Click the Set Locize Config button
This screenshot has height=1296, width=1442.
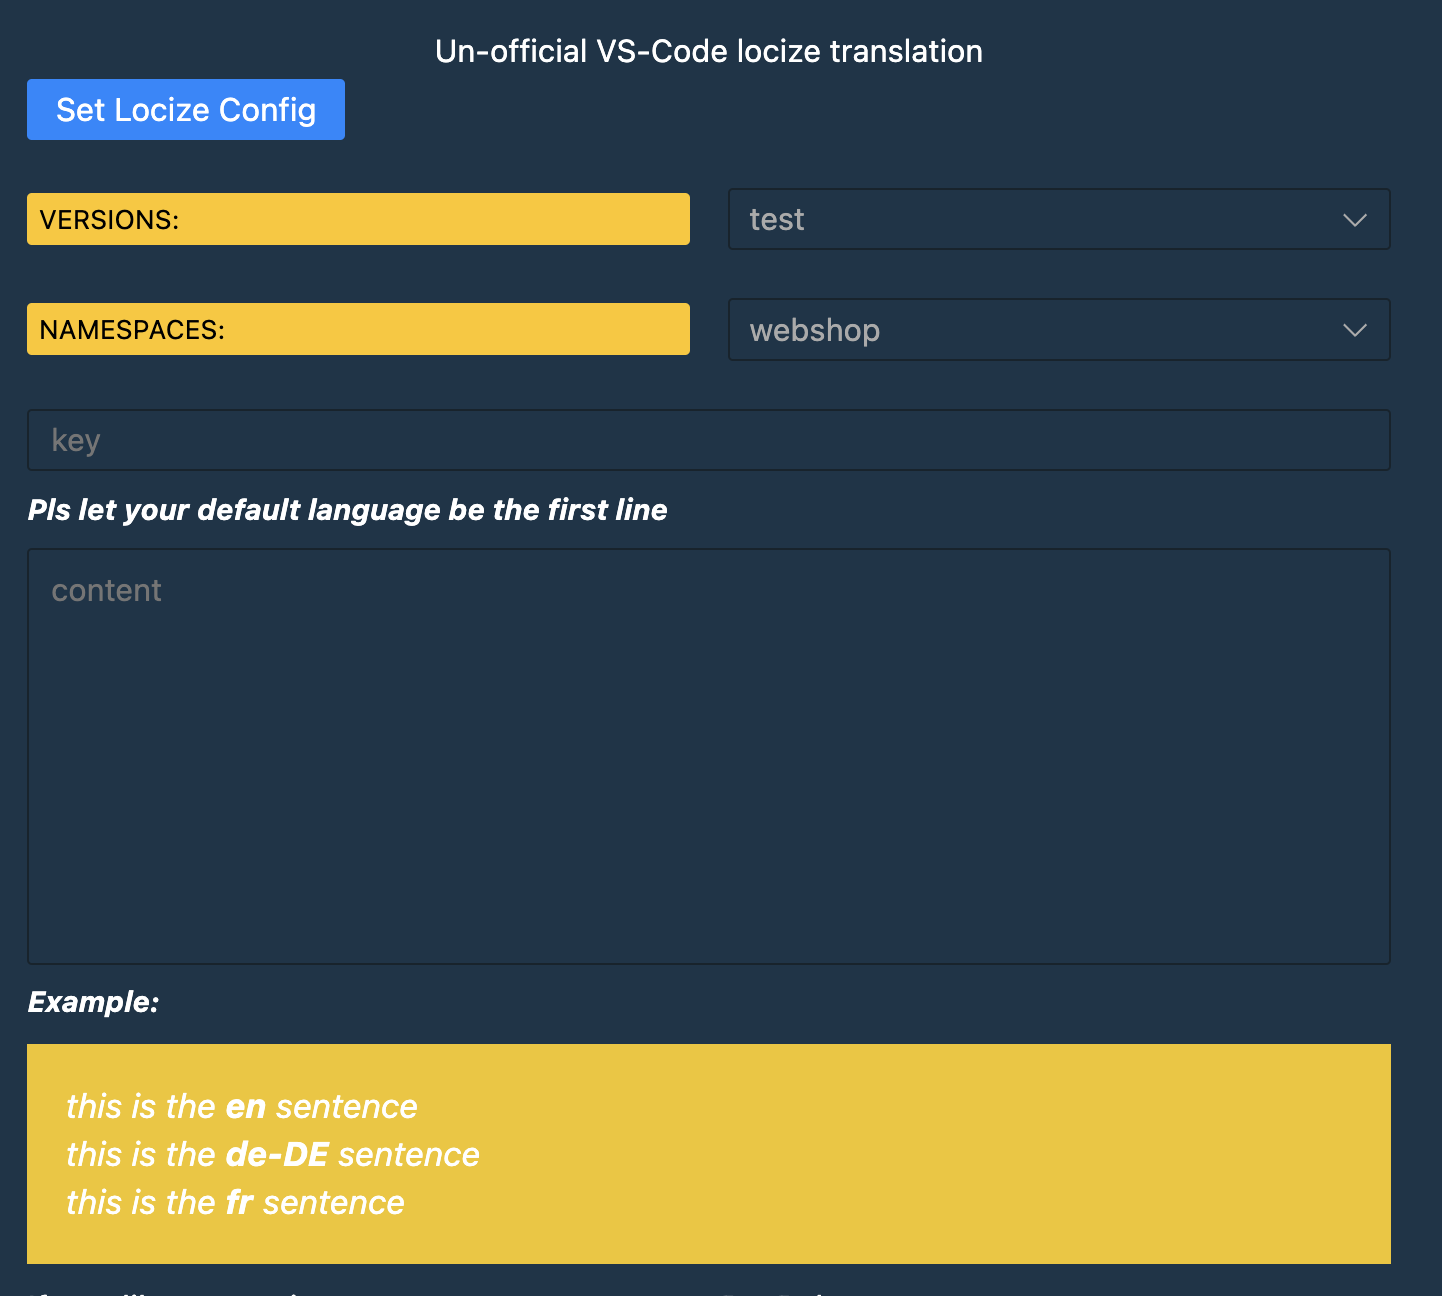point(186,110)
